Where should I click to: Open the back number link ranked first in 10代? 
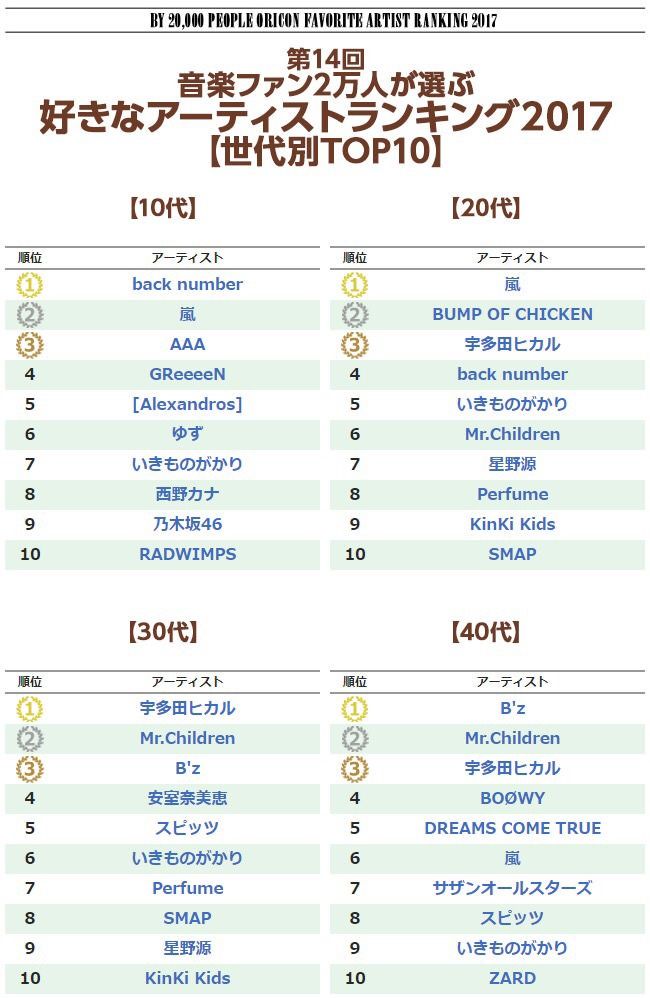pyautogui.click(x=187, y=284)
